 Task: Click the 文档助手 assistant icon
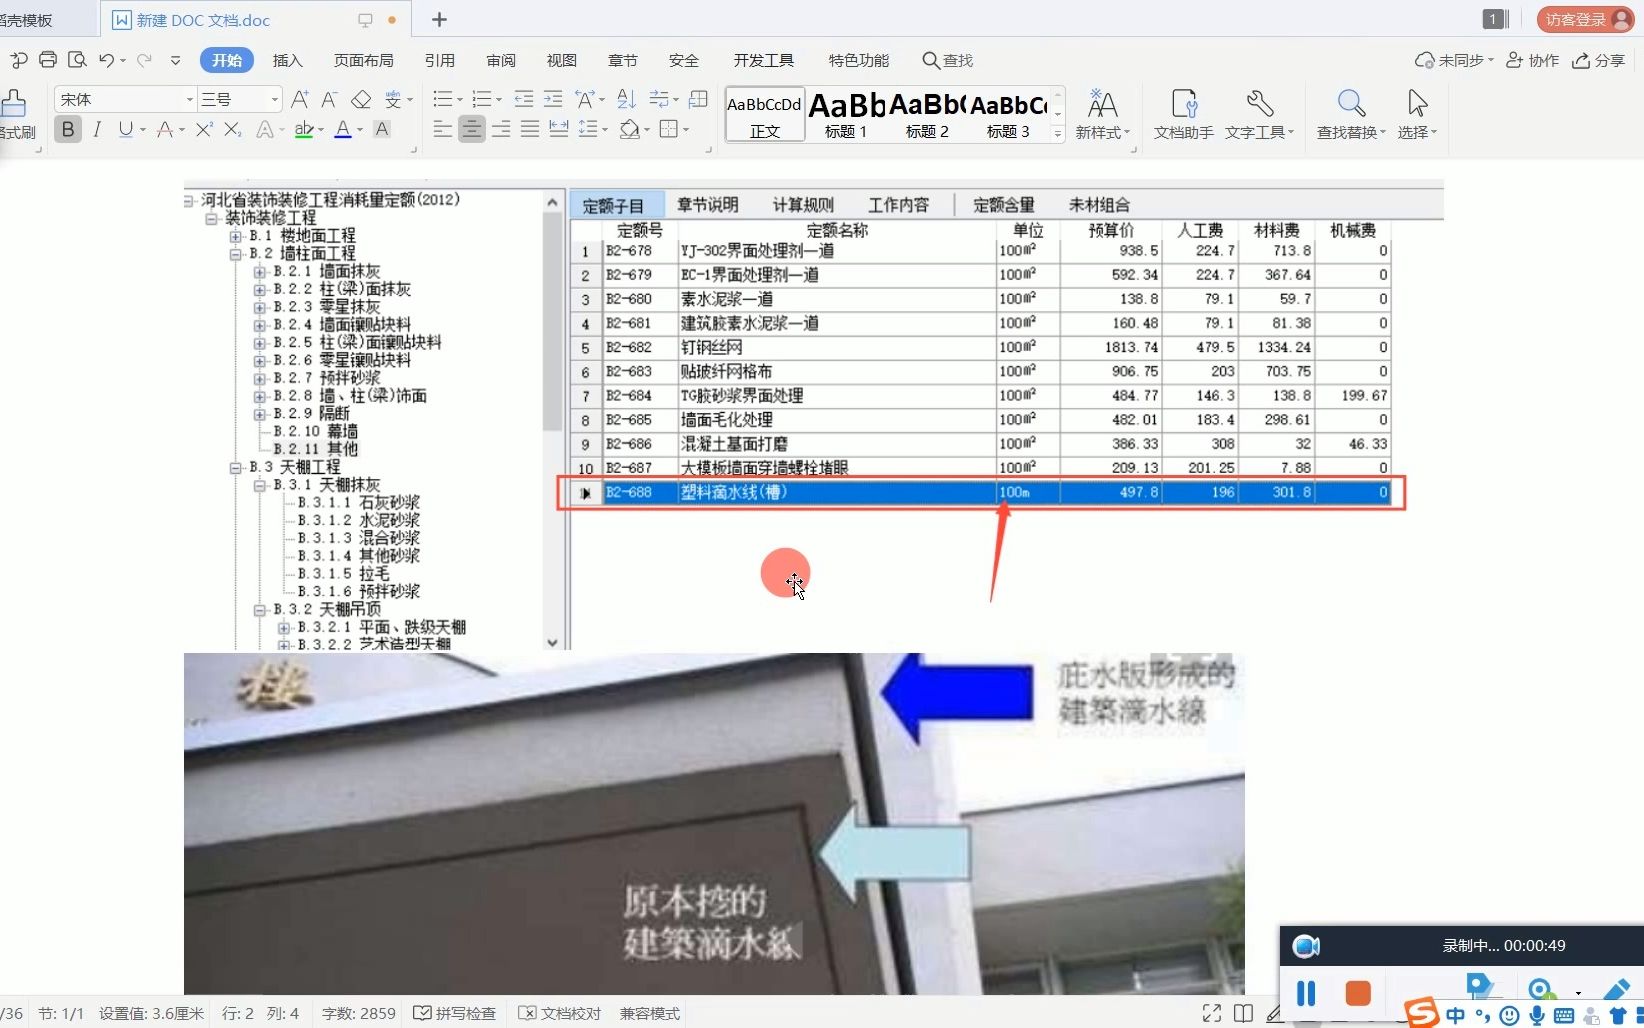pos(1182,112)
